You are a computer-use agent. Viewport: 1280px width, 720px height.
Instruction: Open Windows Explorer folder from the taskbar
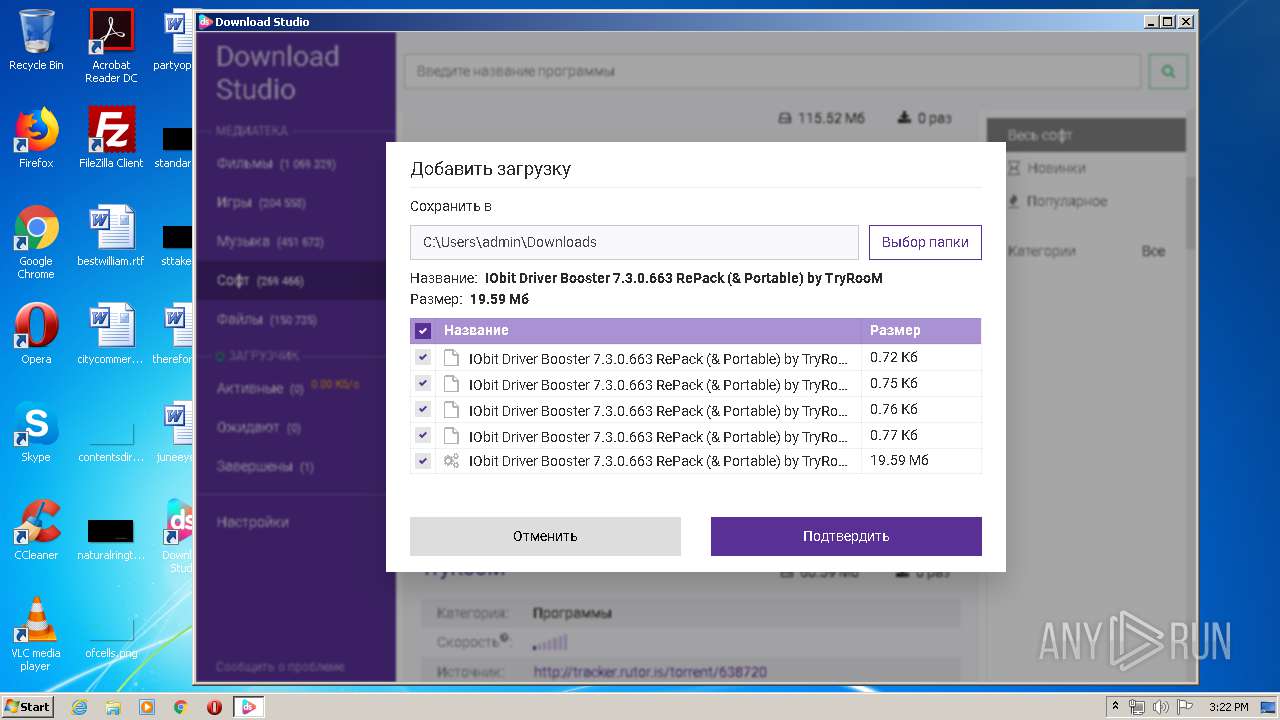[113, 707]
